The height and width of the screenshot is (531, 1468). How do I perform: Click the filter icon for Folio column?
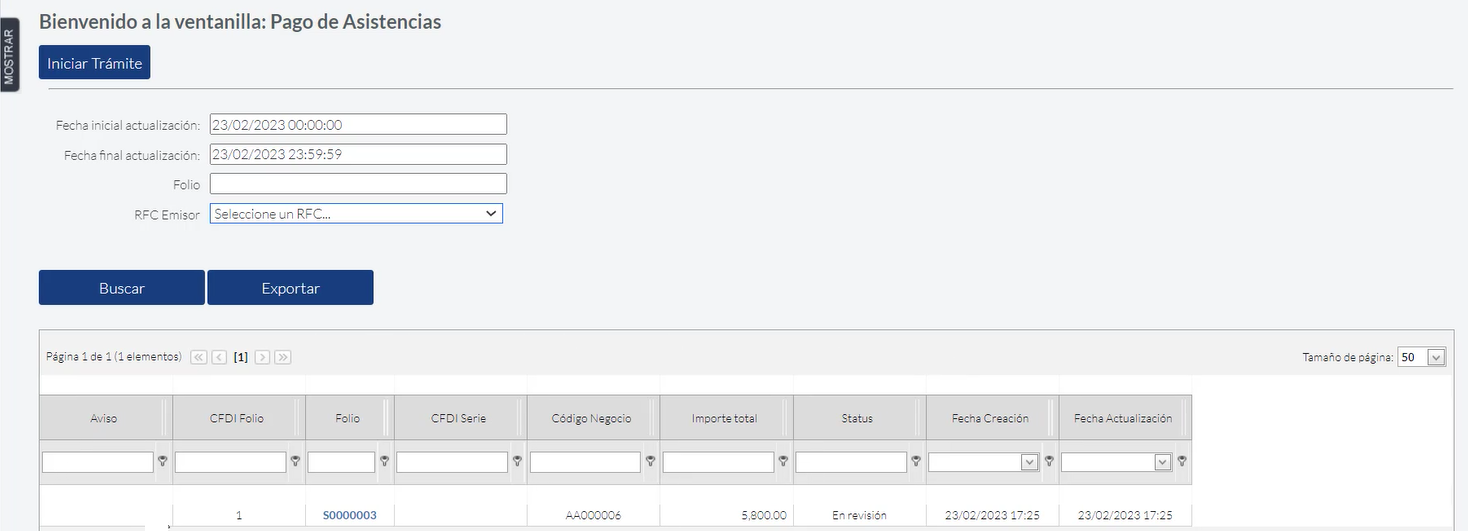point(385,462)
